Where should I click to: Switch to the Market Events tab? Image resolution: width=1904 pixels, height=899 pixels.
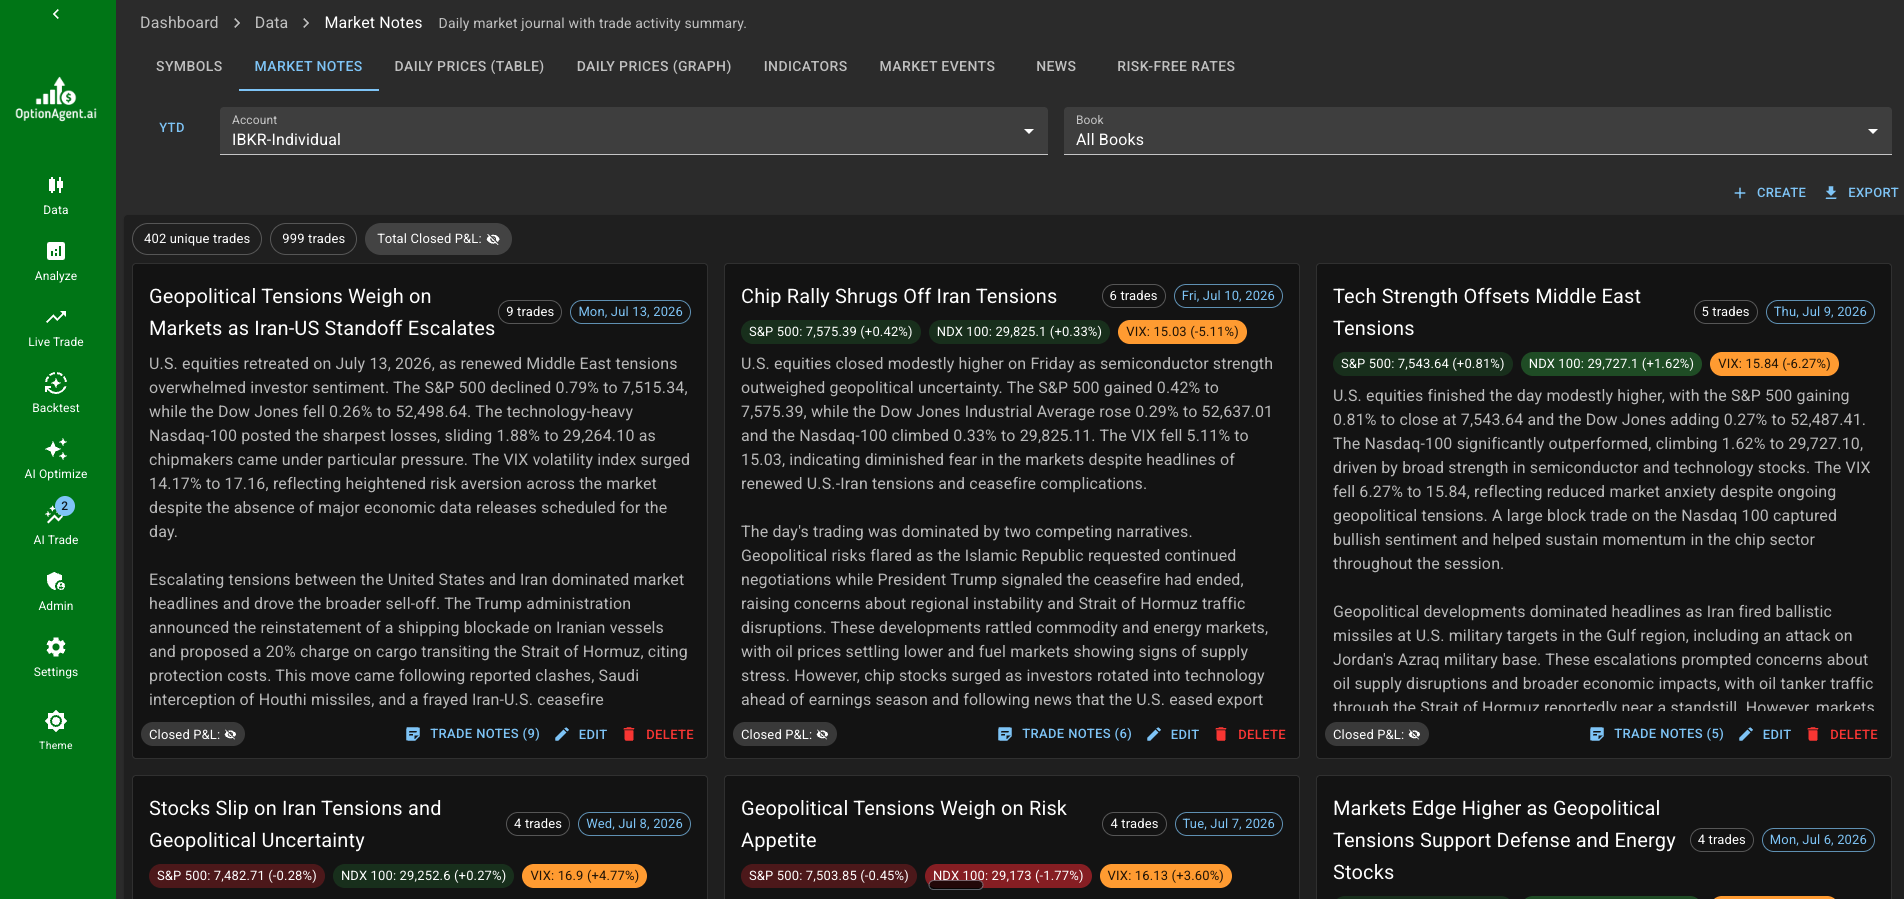[x=937, y=66]
